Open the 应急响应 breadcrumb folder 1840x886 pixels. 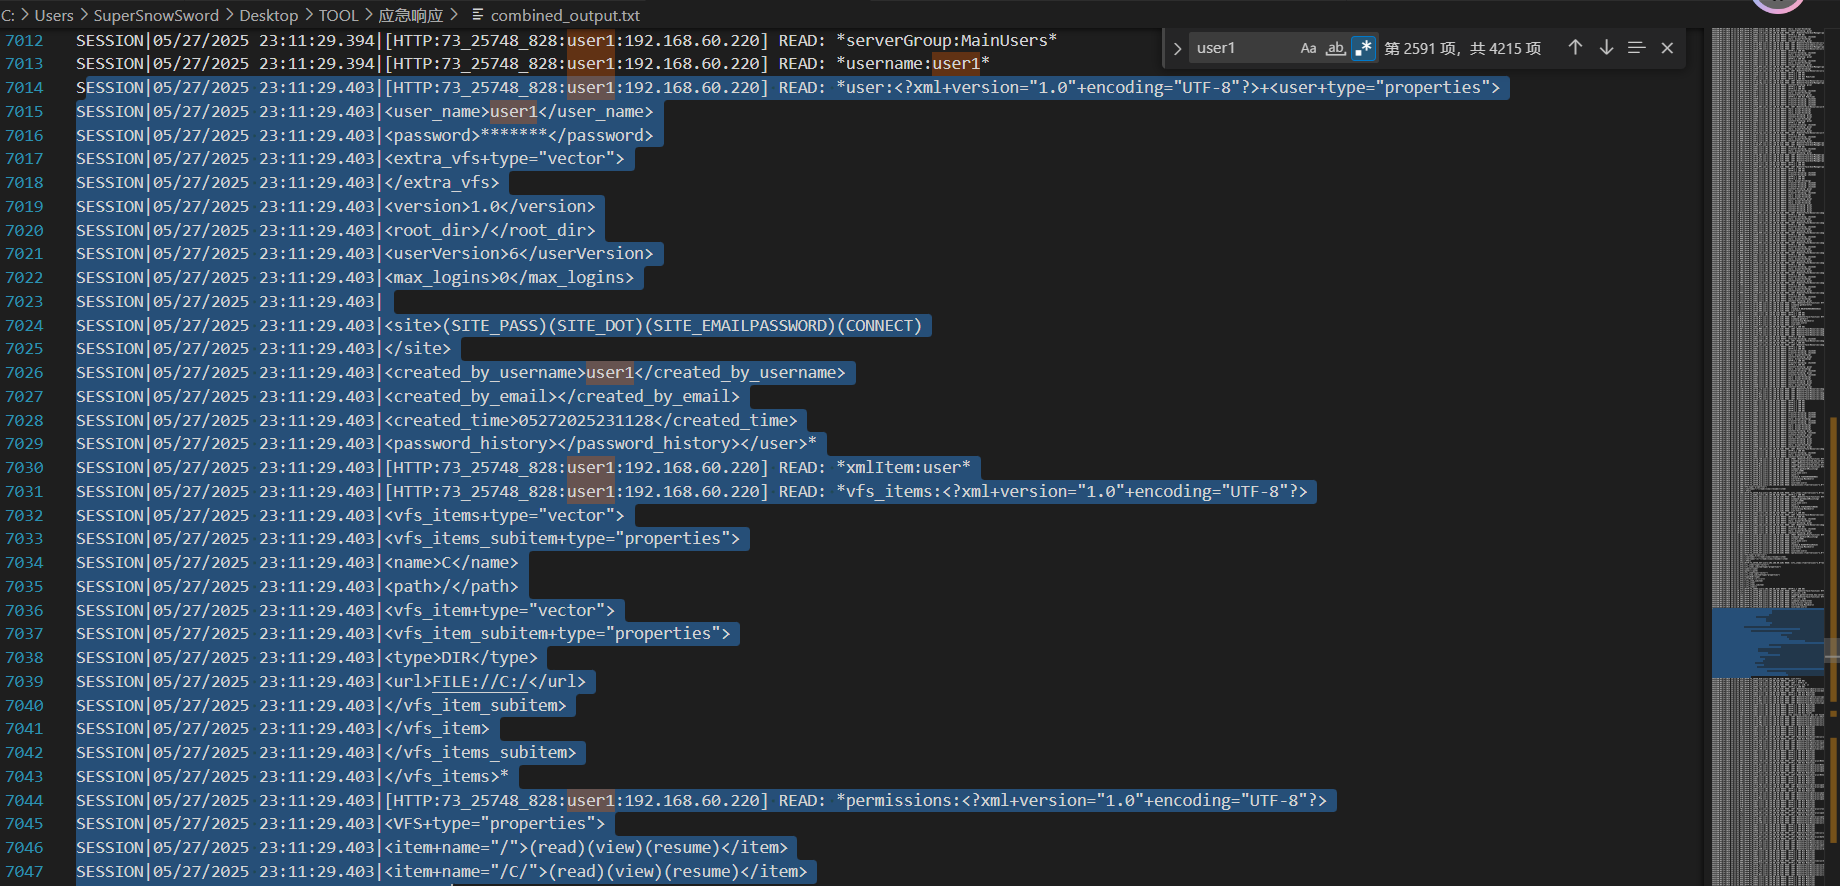410,16
